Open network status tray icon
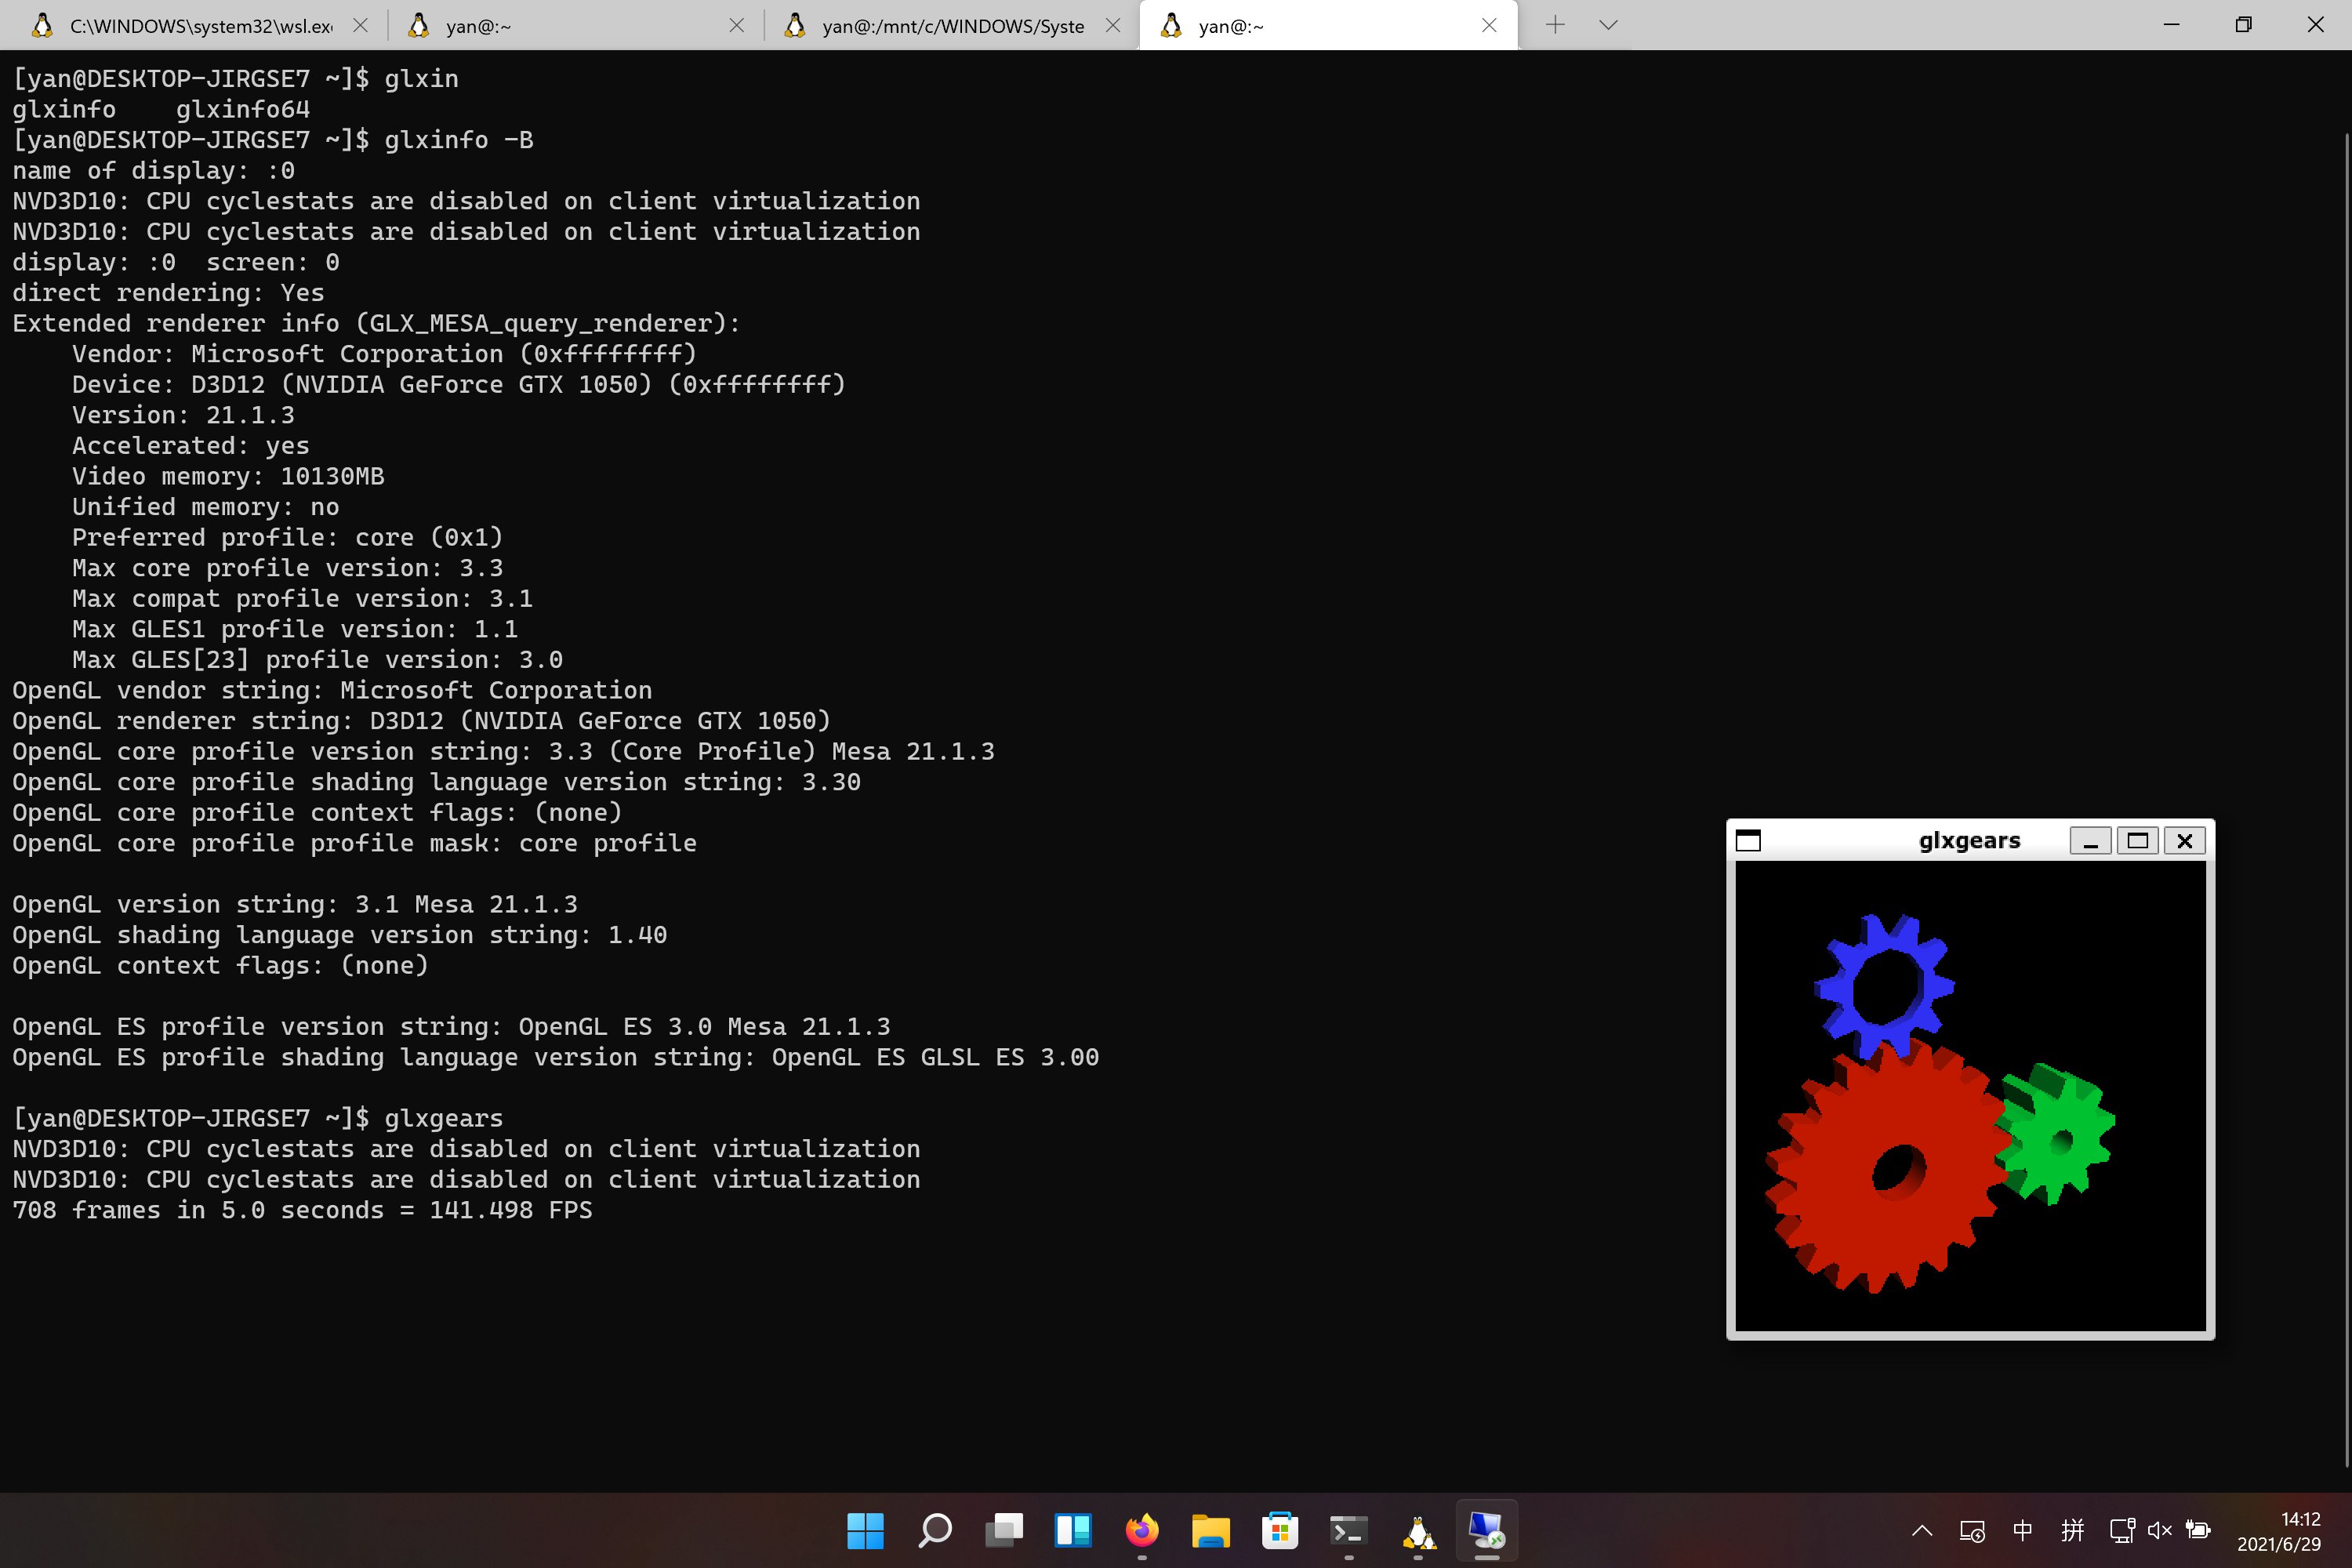Image resolution: width=2352 pixels, height=1568 pixels. click(2122, 1530)
